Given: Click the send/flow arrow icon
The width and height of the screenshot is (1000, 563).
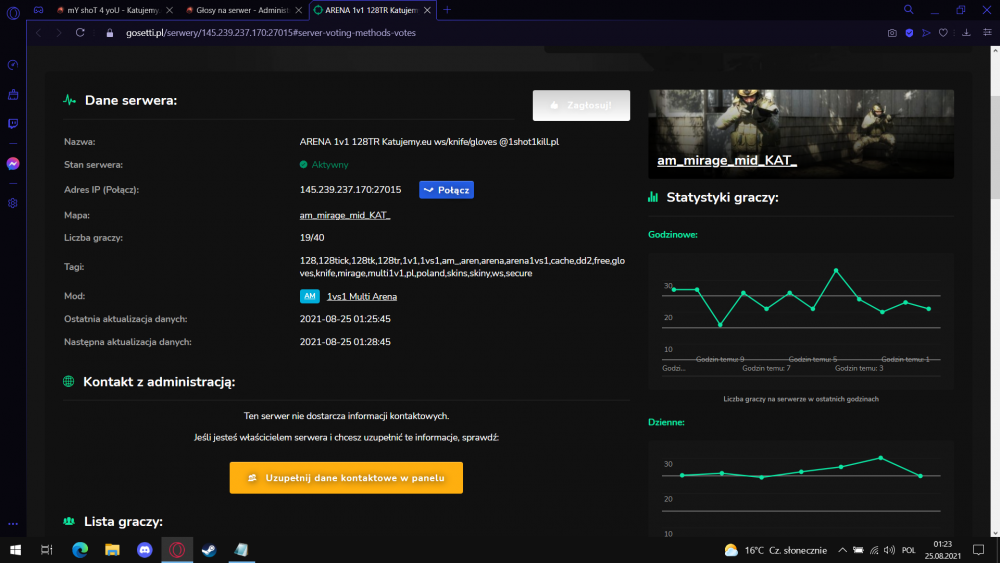Looking at the screenshot, I should [x=926, y=33].
